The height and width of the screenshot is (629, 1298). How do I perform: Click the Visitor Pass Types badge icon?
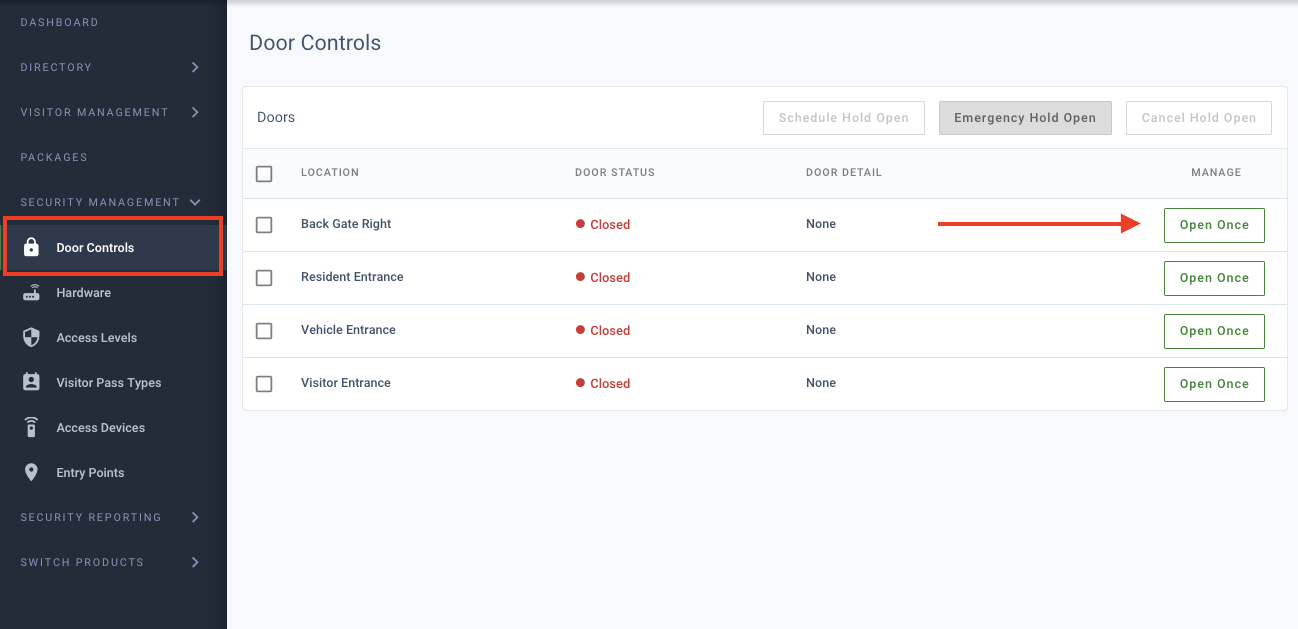pos(31,383)
